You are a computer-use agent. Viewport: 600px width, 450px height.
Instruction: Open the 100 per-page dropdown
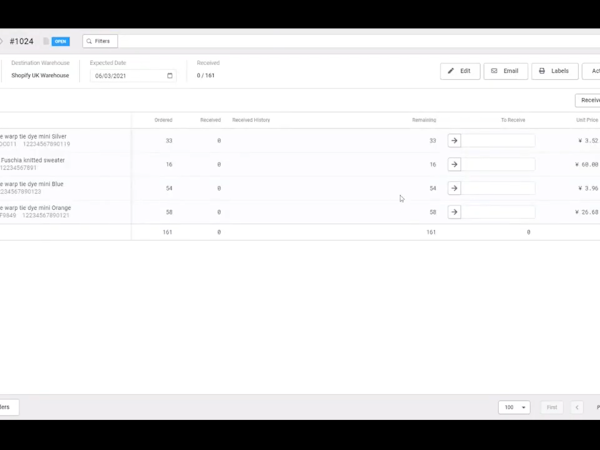(514, 407)
